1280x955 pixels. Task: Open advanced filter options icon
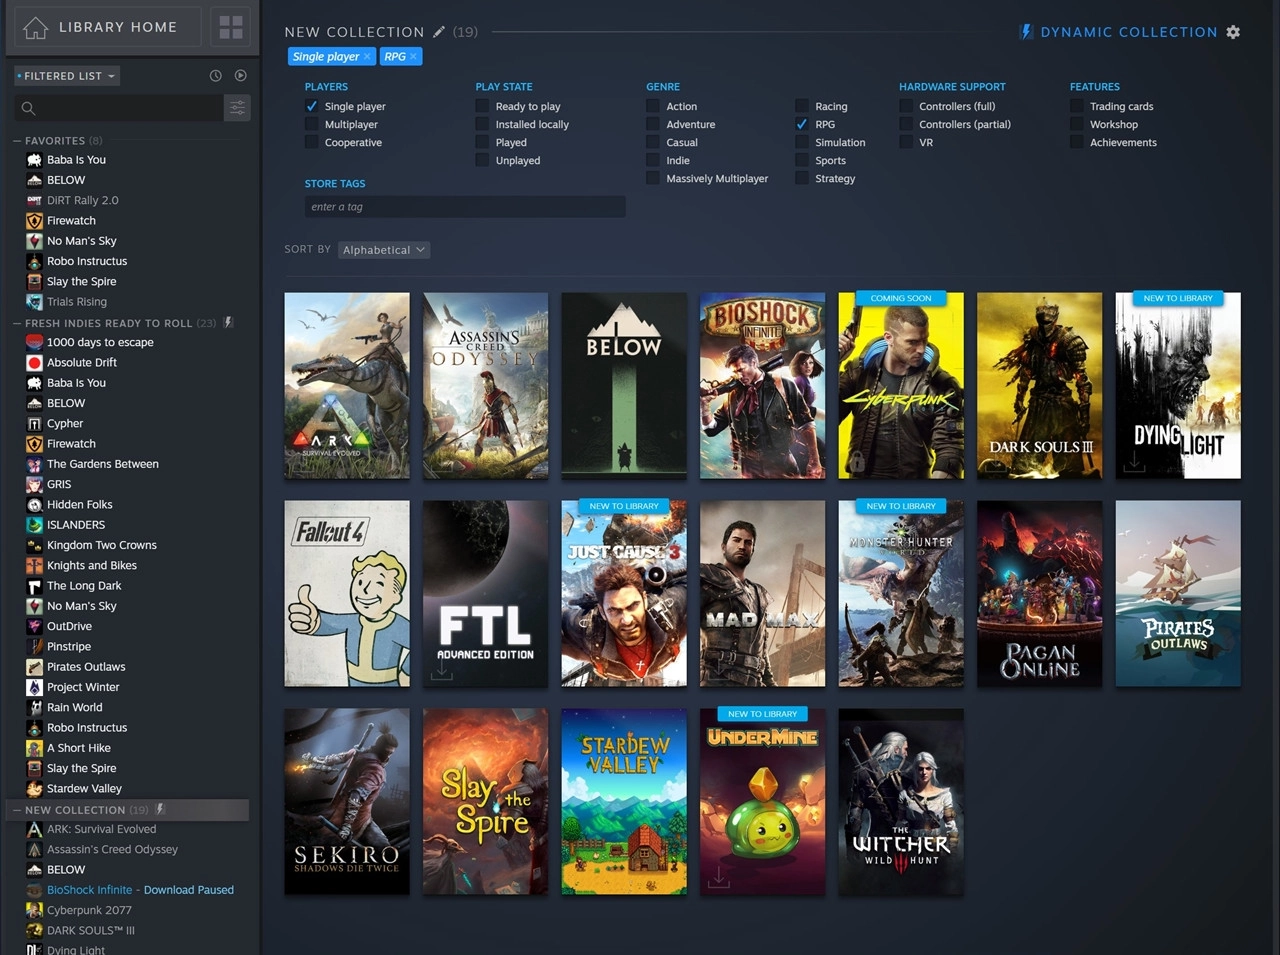237,108
